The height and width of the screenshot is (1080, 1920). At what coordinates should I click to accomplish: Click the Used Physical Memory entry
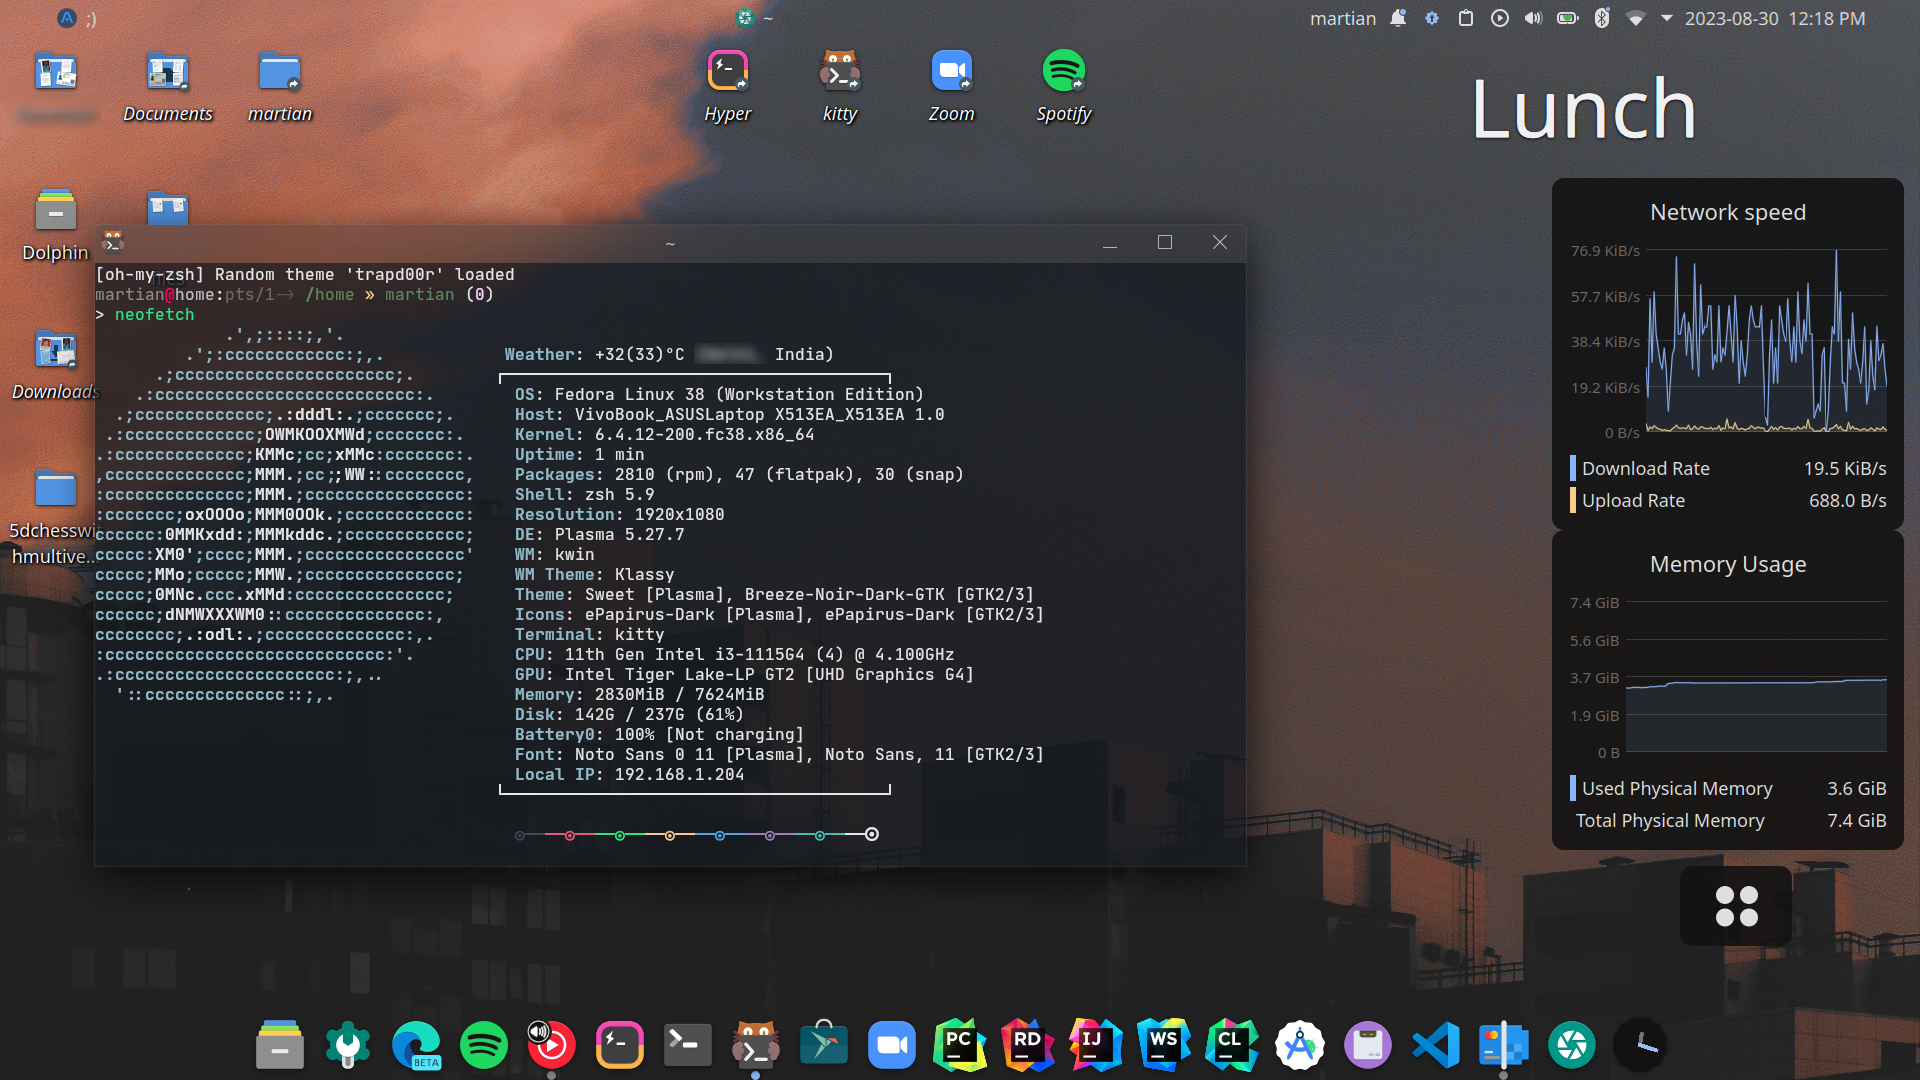pyautogui.click(x=1728, y=788)
